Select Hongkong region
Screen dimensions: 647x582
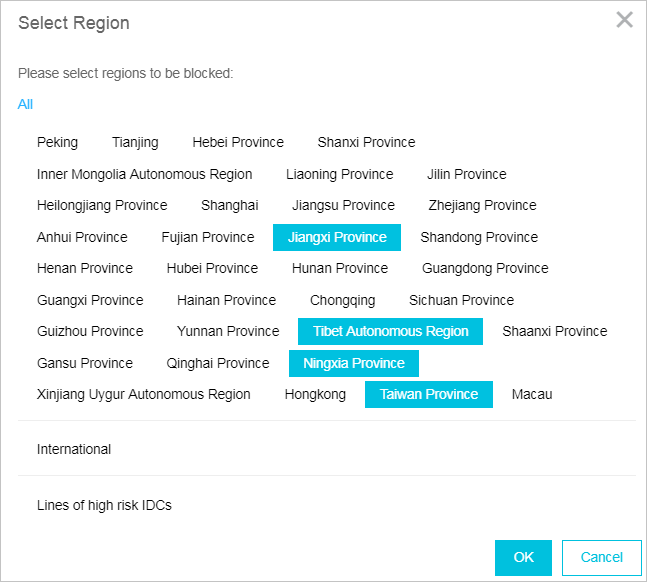tap(315, 394)
